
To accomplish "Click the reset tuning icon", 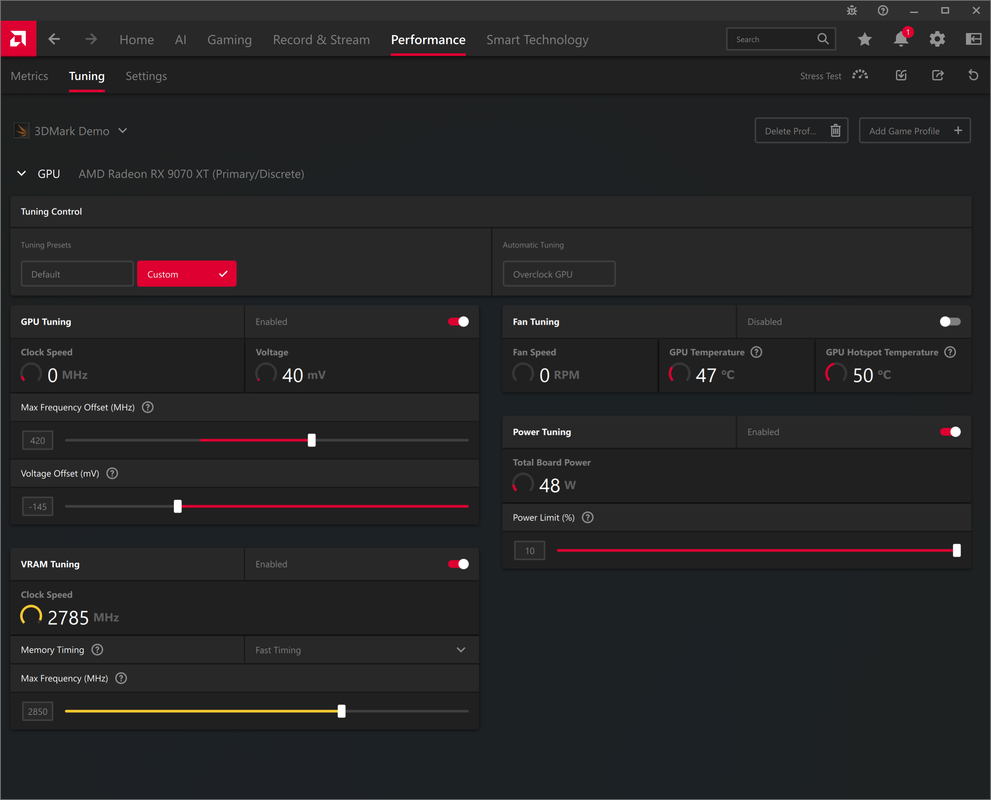I will tap(973, 75).
